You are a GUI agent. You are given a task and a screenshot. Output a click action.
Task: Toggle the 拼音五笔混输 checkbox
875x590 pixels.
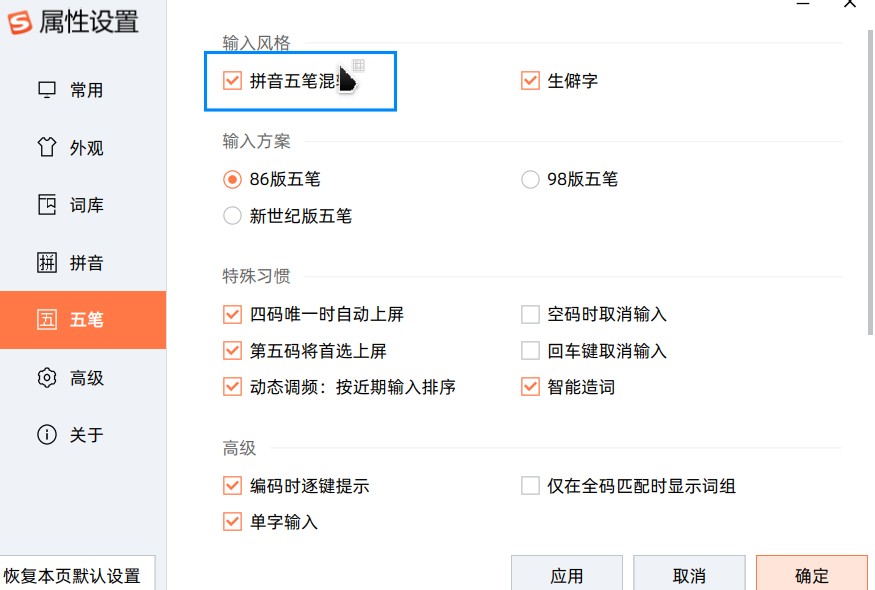point(233,81)
